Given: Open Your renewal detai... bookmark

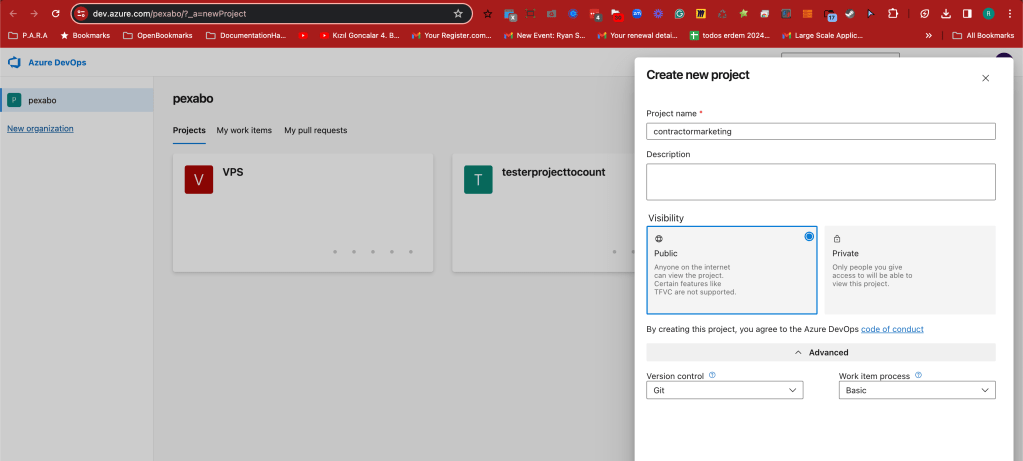Looking at the screenshot, I should (637, 35).
